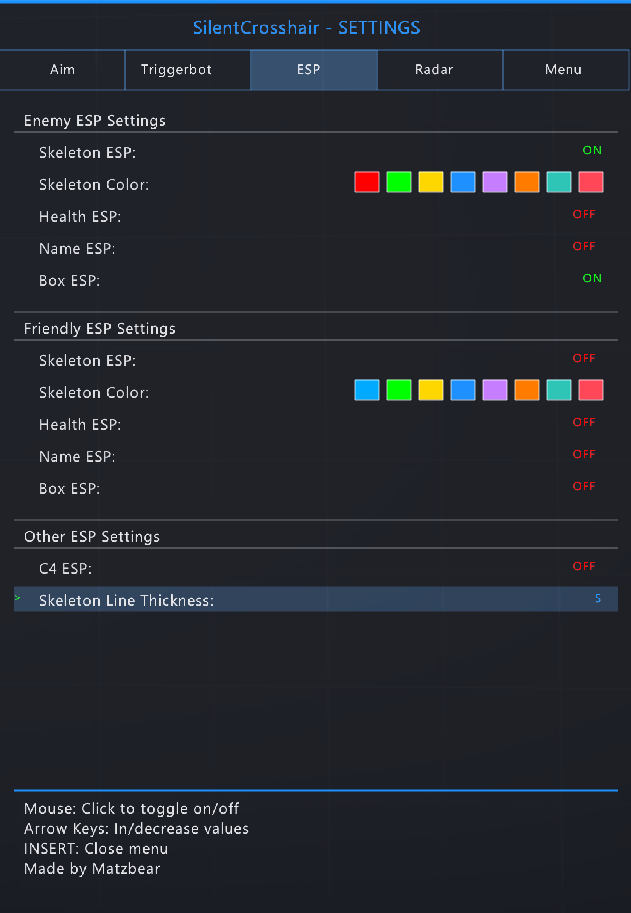Open the Triggerbot settings tab
The height and width of the screenshot is (913, 631).
(187, 69)
